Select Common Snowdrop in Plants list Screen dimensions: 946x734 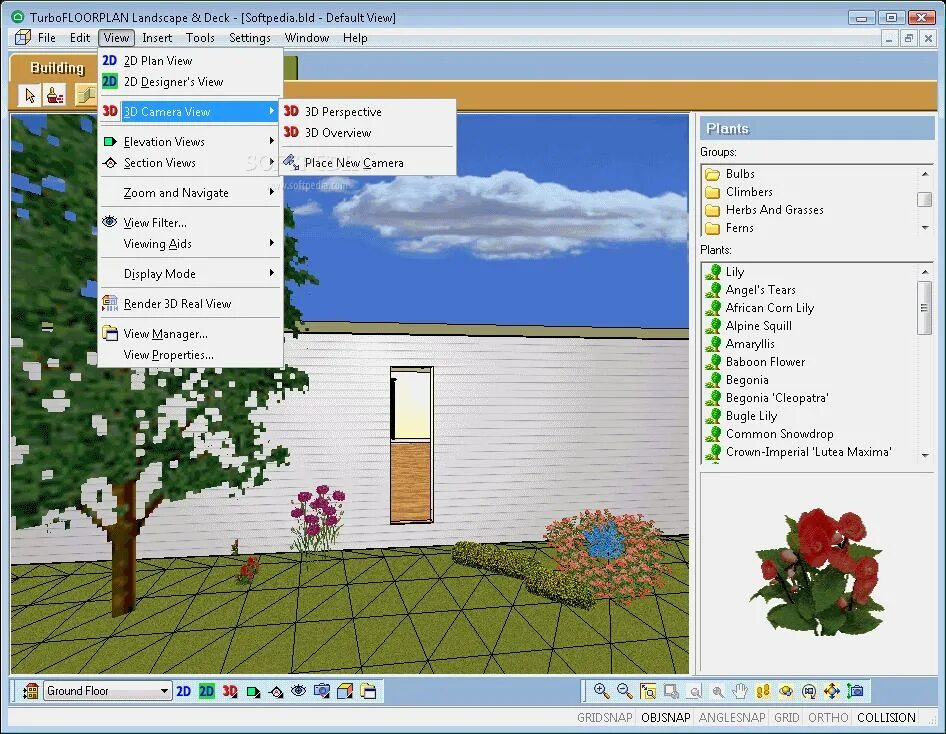pyautogui.click(x=779, y=434)
